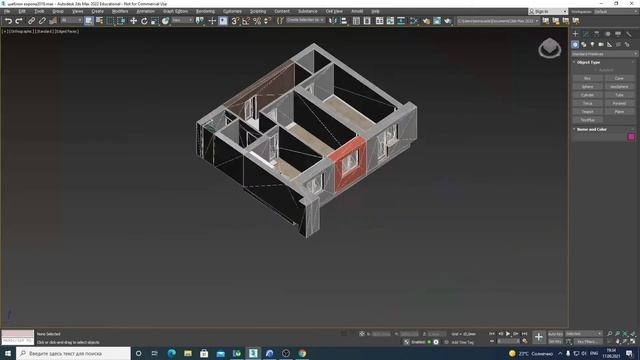Viewport: 640px width, 360px height.
Task: Open the Rendering menu
Action: coord(205,11)
